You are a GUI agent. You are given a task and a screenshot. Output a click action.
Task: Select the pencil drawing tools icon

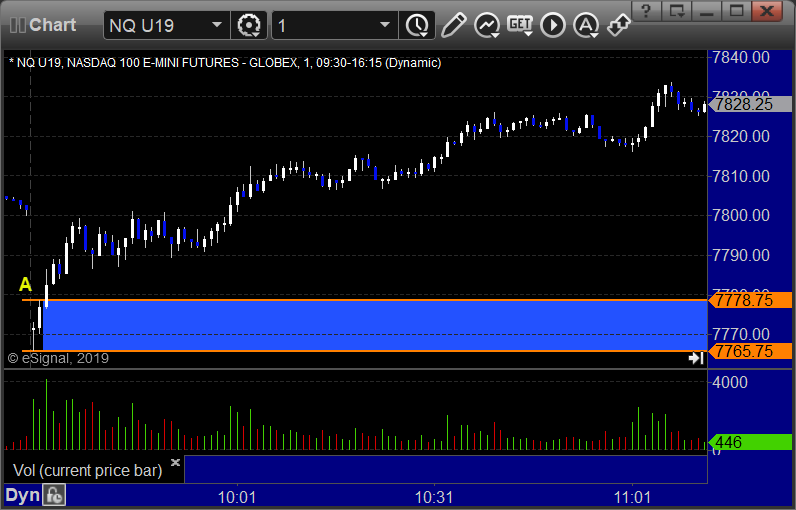453,25
